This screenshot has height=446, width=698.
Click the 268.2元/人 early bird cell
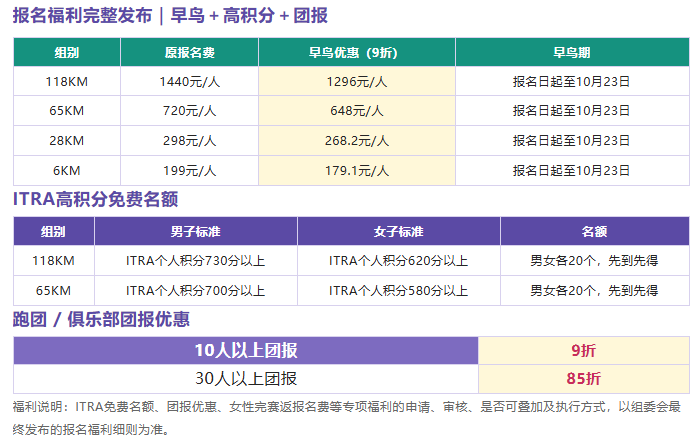(357, 141)
